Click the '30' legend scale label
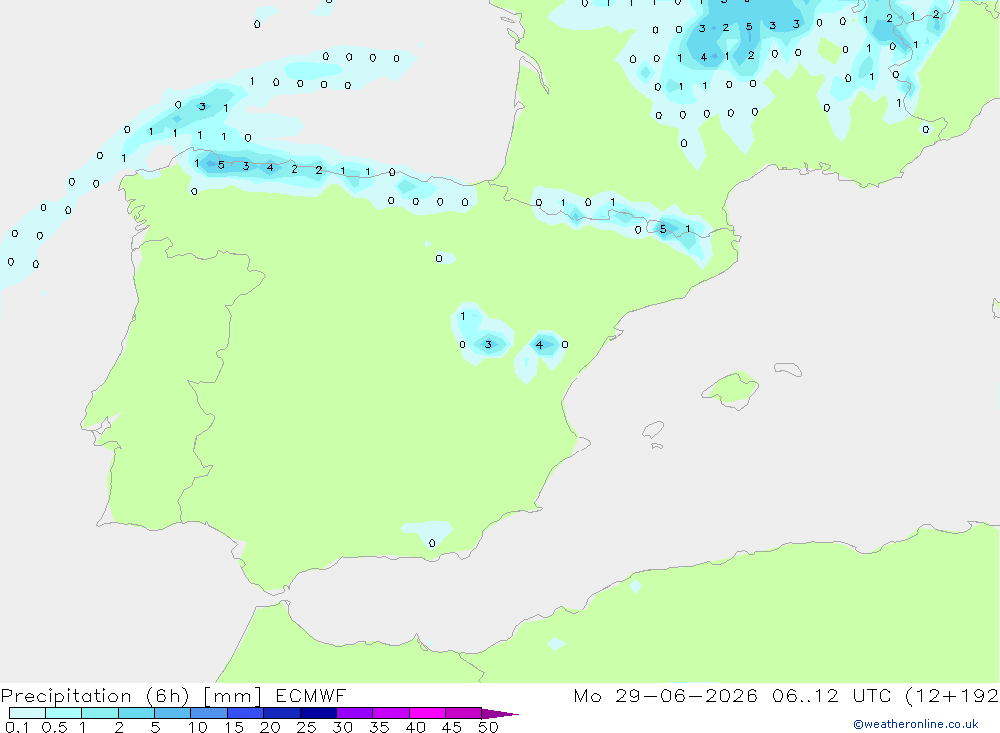 pos(342,727)
